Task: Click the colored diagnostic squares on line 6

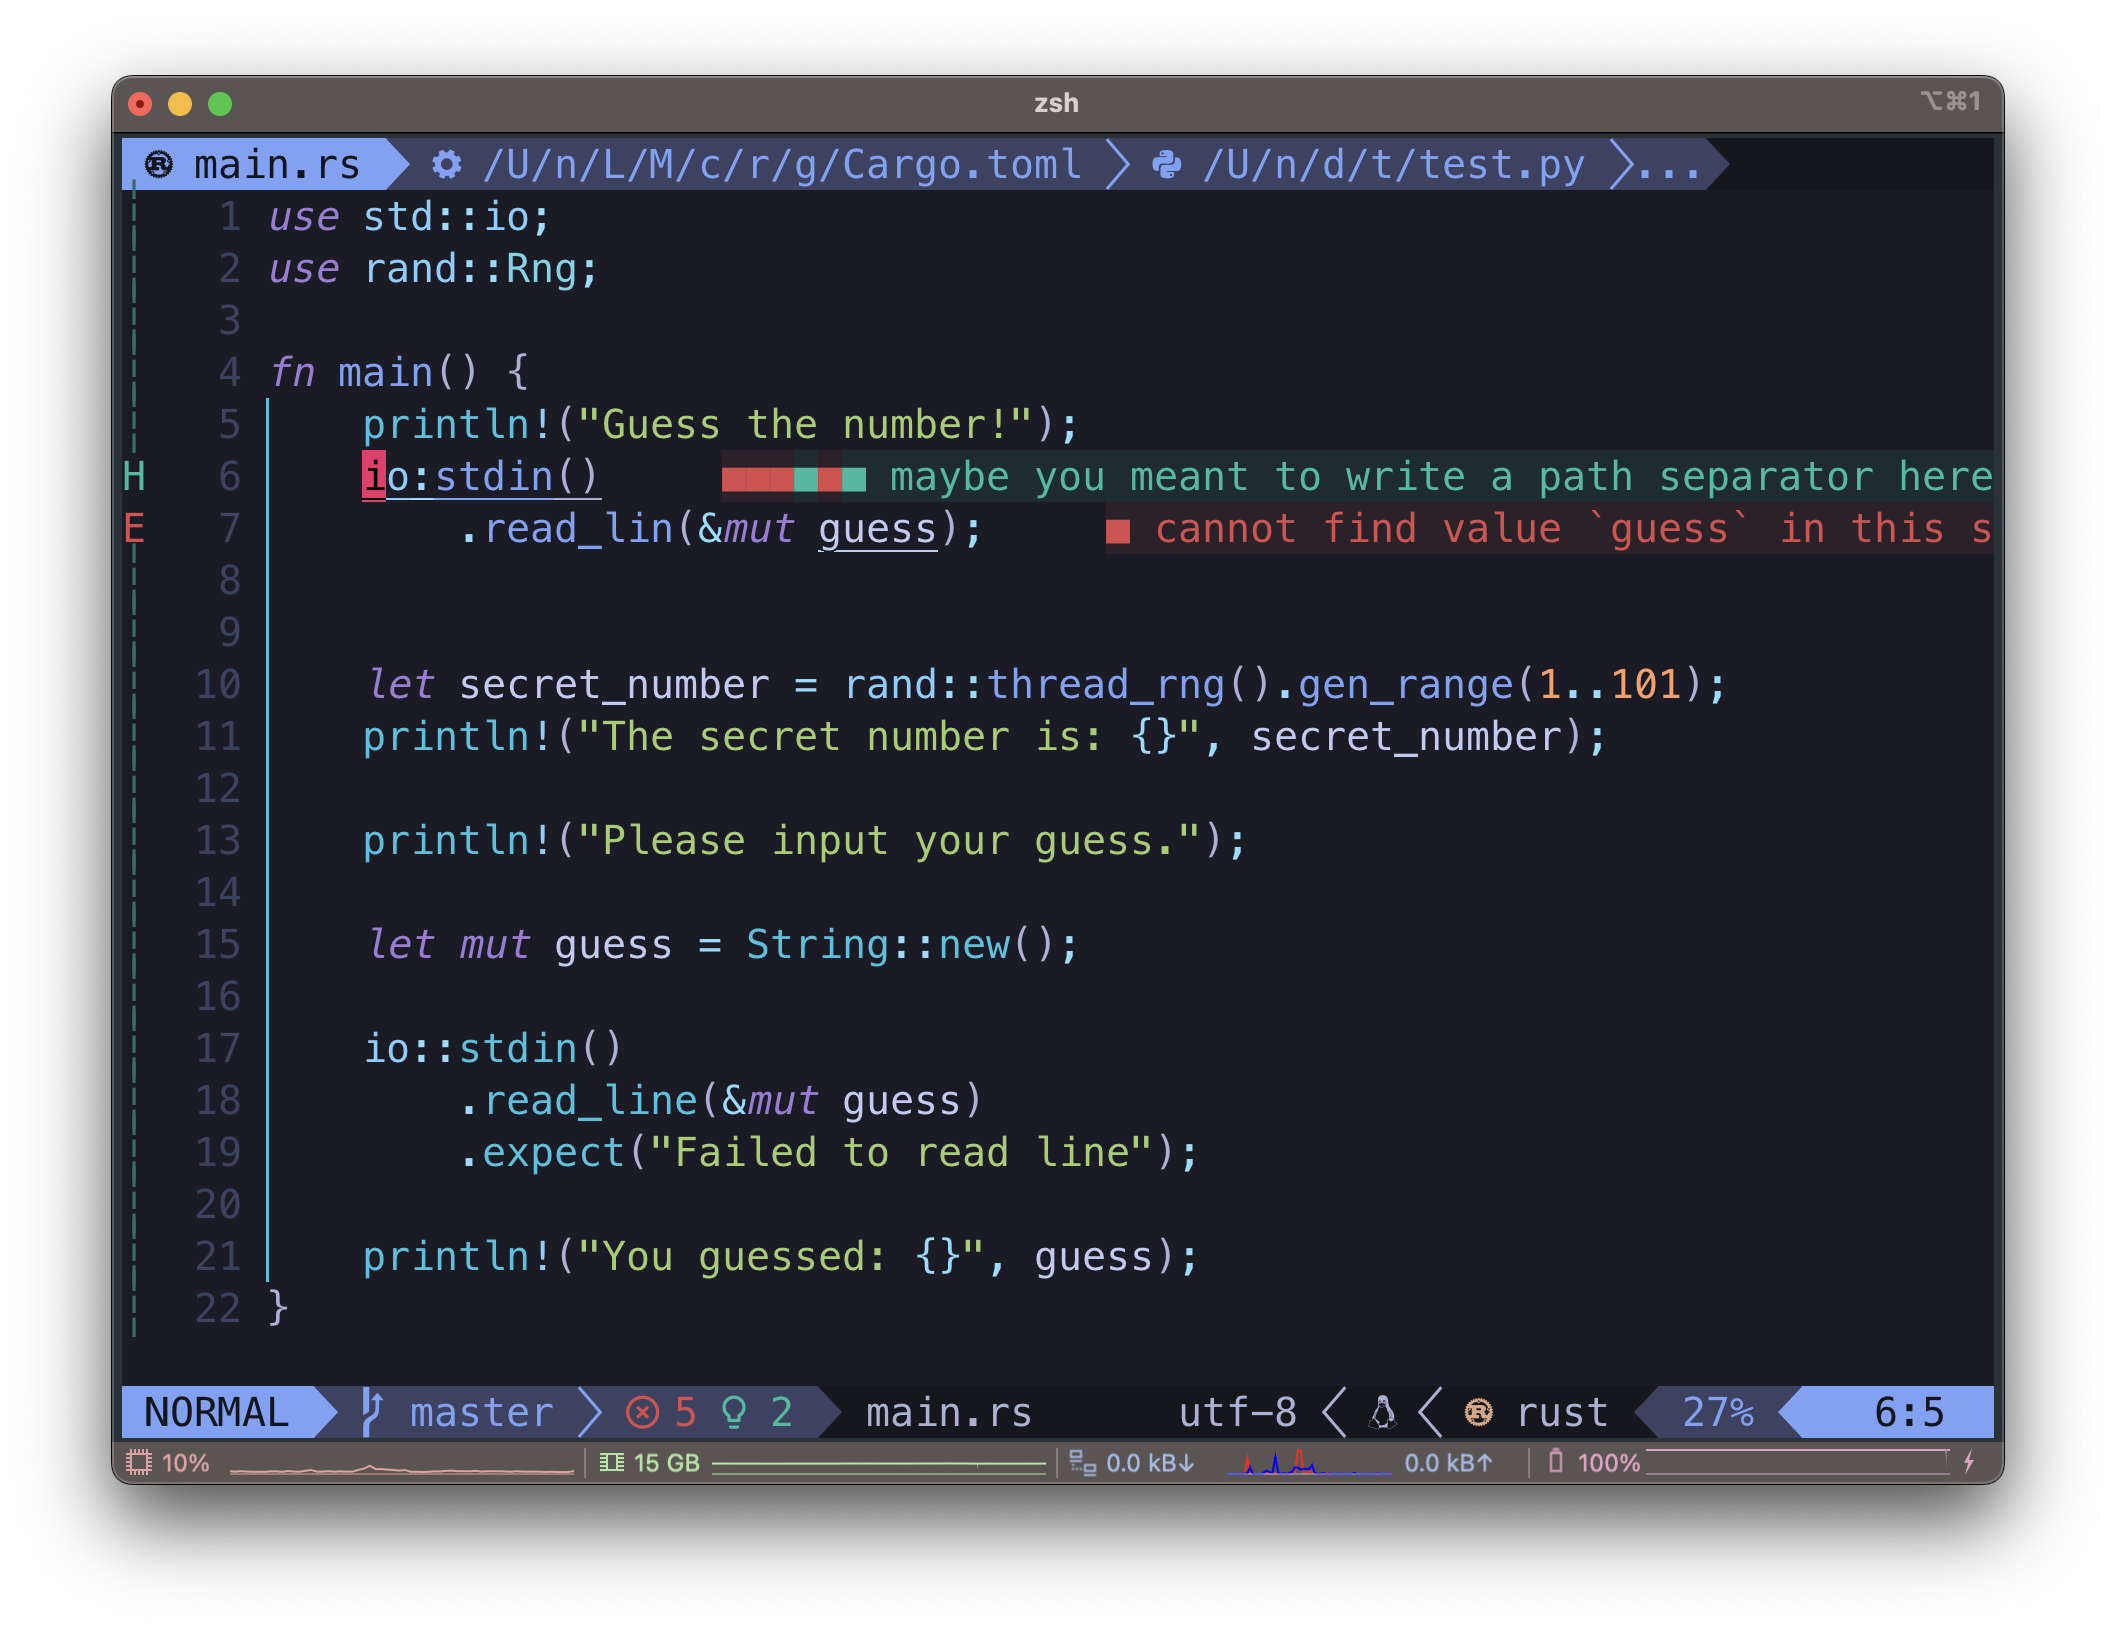Action: [x=794, y=478]
